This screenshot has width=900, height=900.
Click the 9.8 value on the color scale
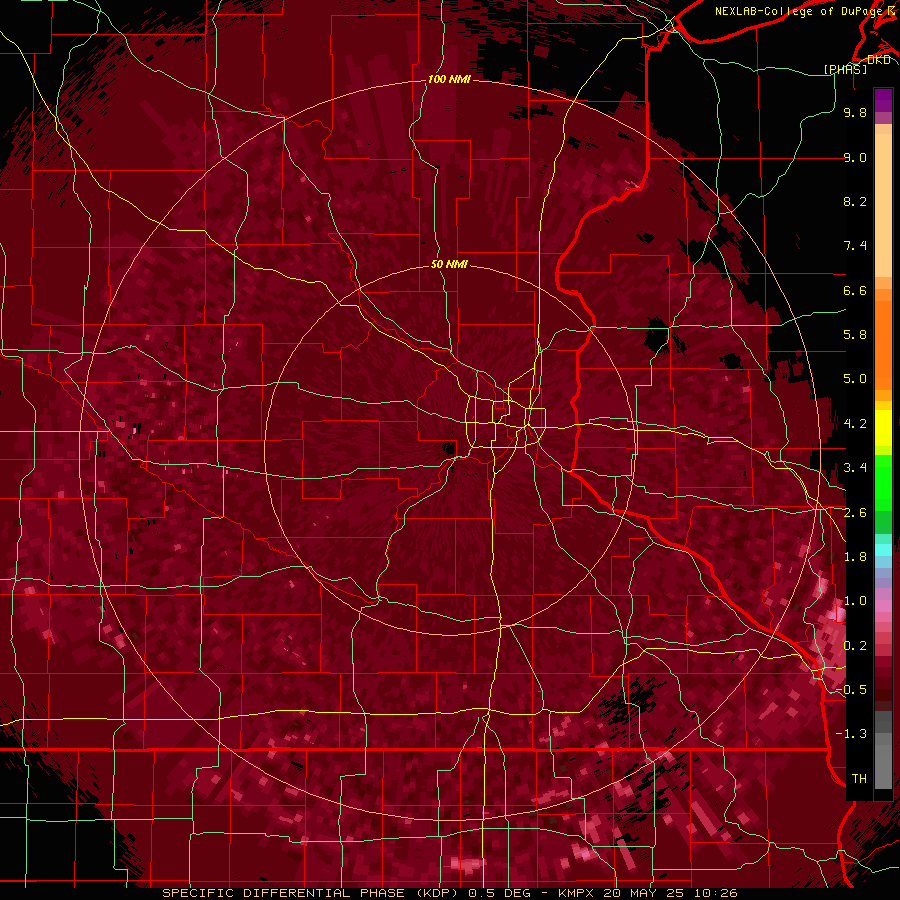[855, 112]
